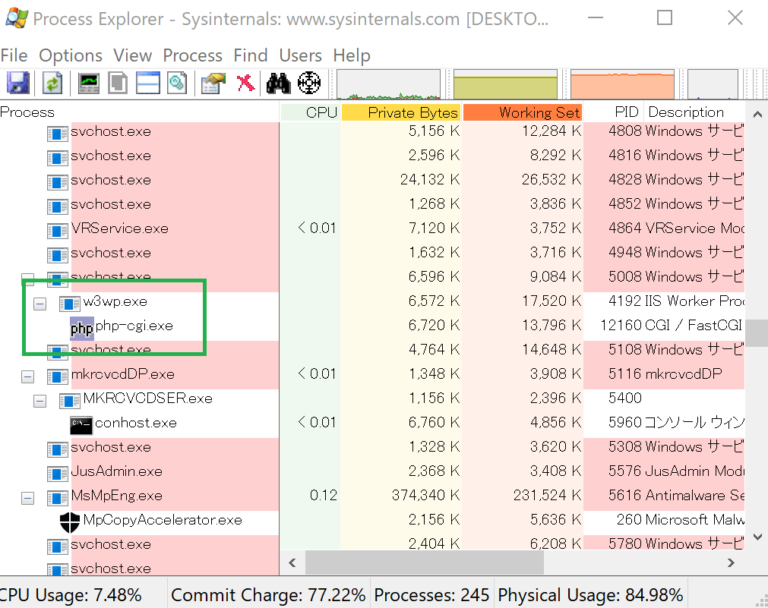Collapse the MsMpEng.exe tree node
Viewport: 768px width, 608px height.
28,497
